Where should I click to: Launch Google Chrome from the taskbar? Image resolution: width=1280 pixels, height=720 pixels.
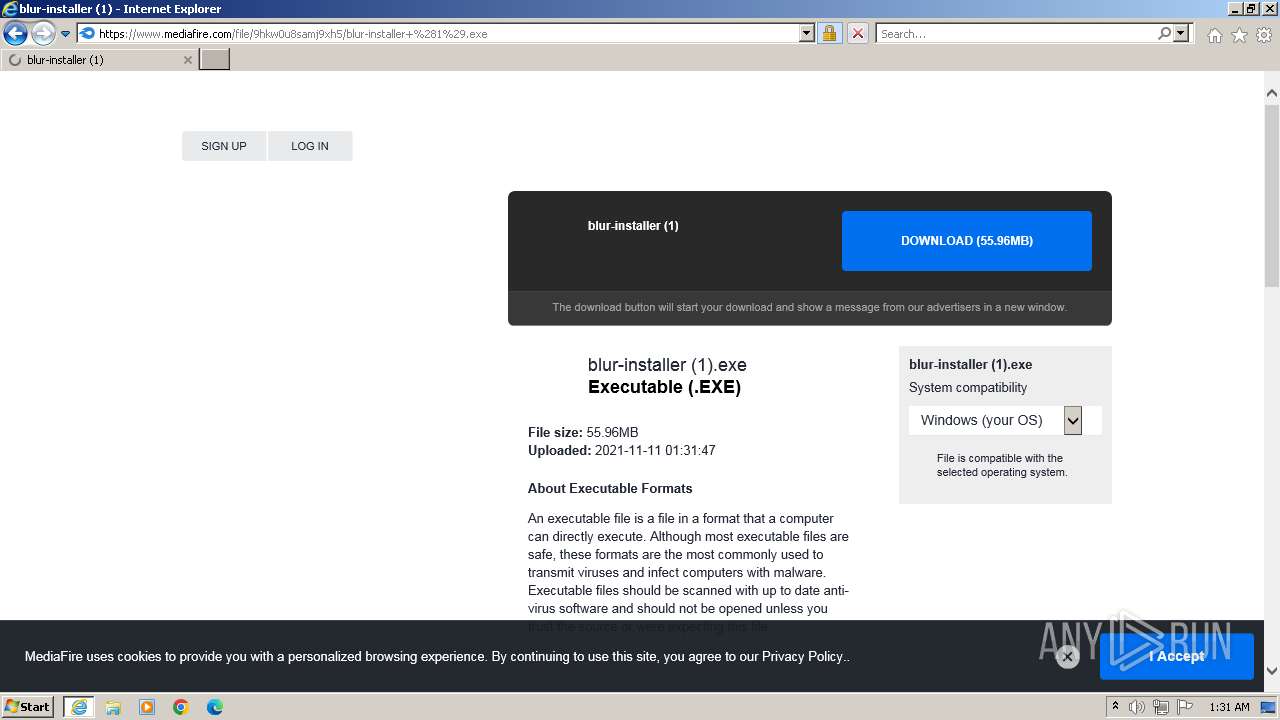pyautogui.click(x=181, y=707)
